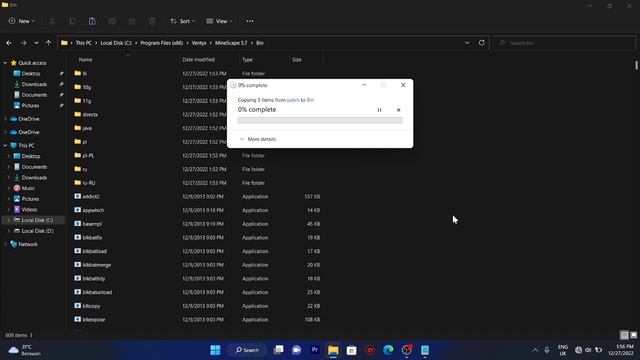
Task: Click in the Search Bin field
Action: click(x=564, y=43)
